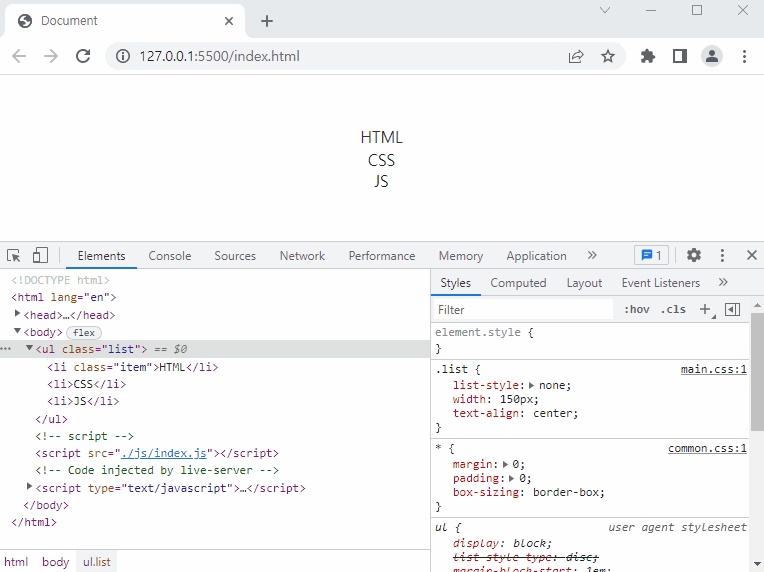
Task: Show more DevTools panel tabs
Action: pos(592,255)
